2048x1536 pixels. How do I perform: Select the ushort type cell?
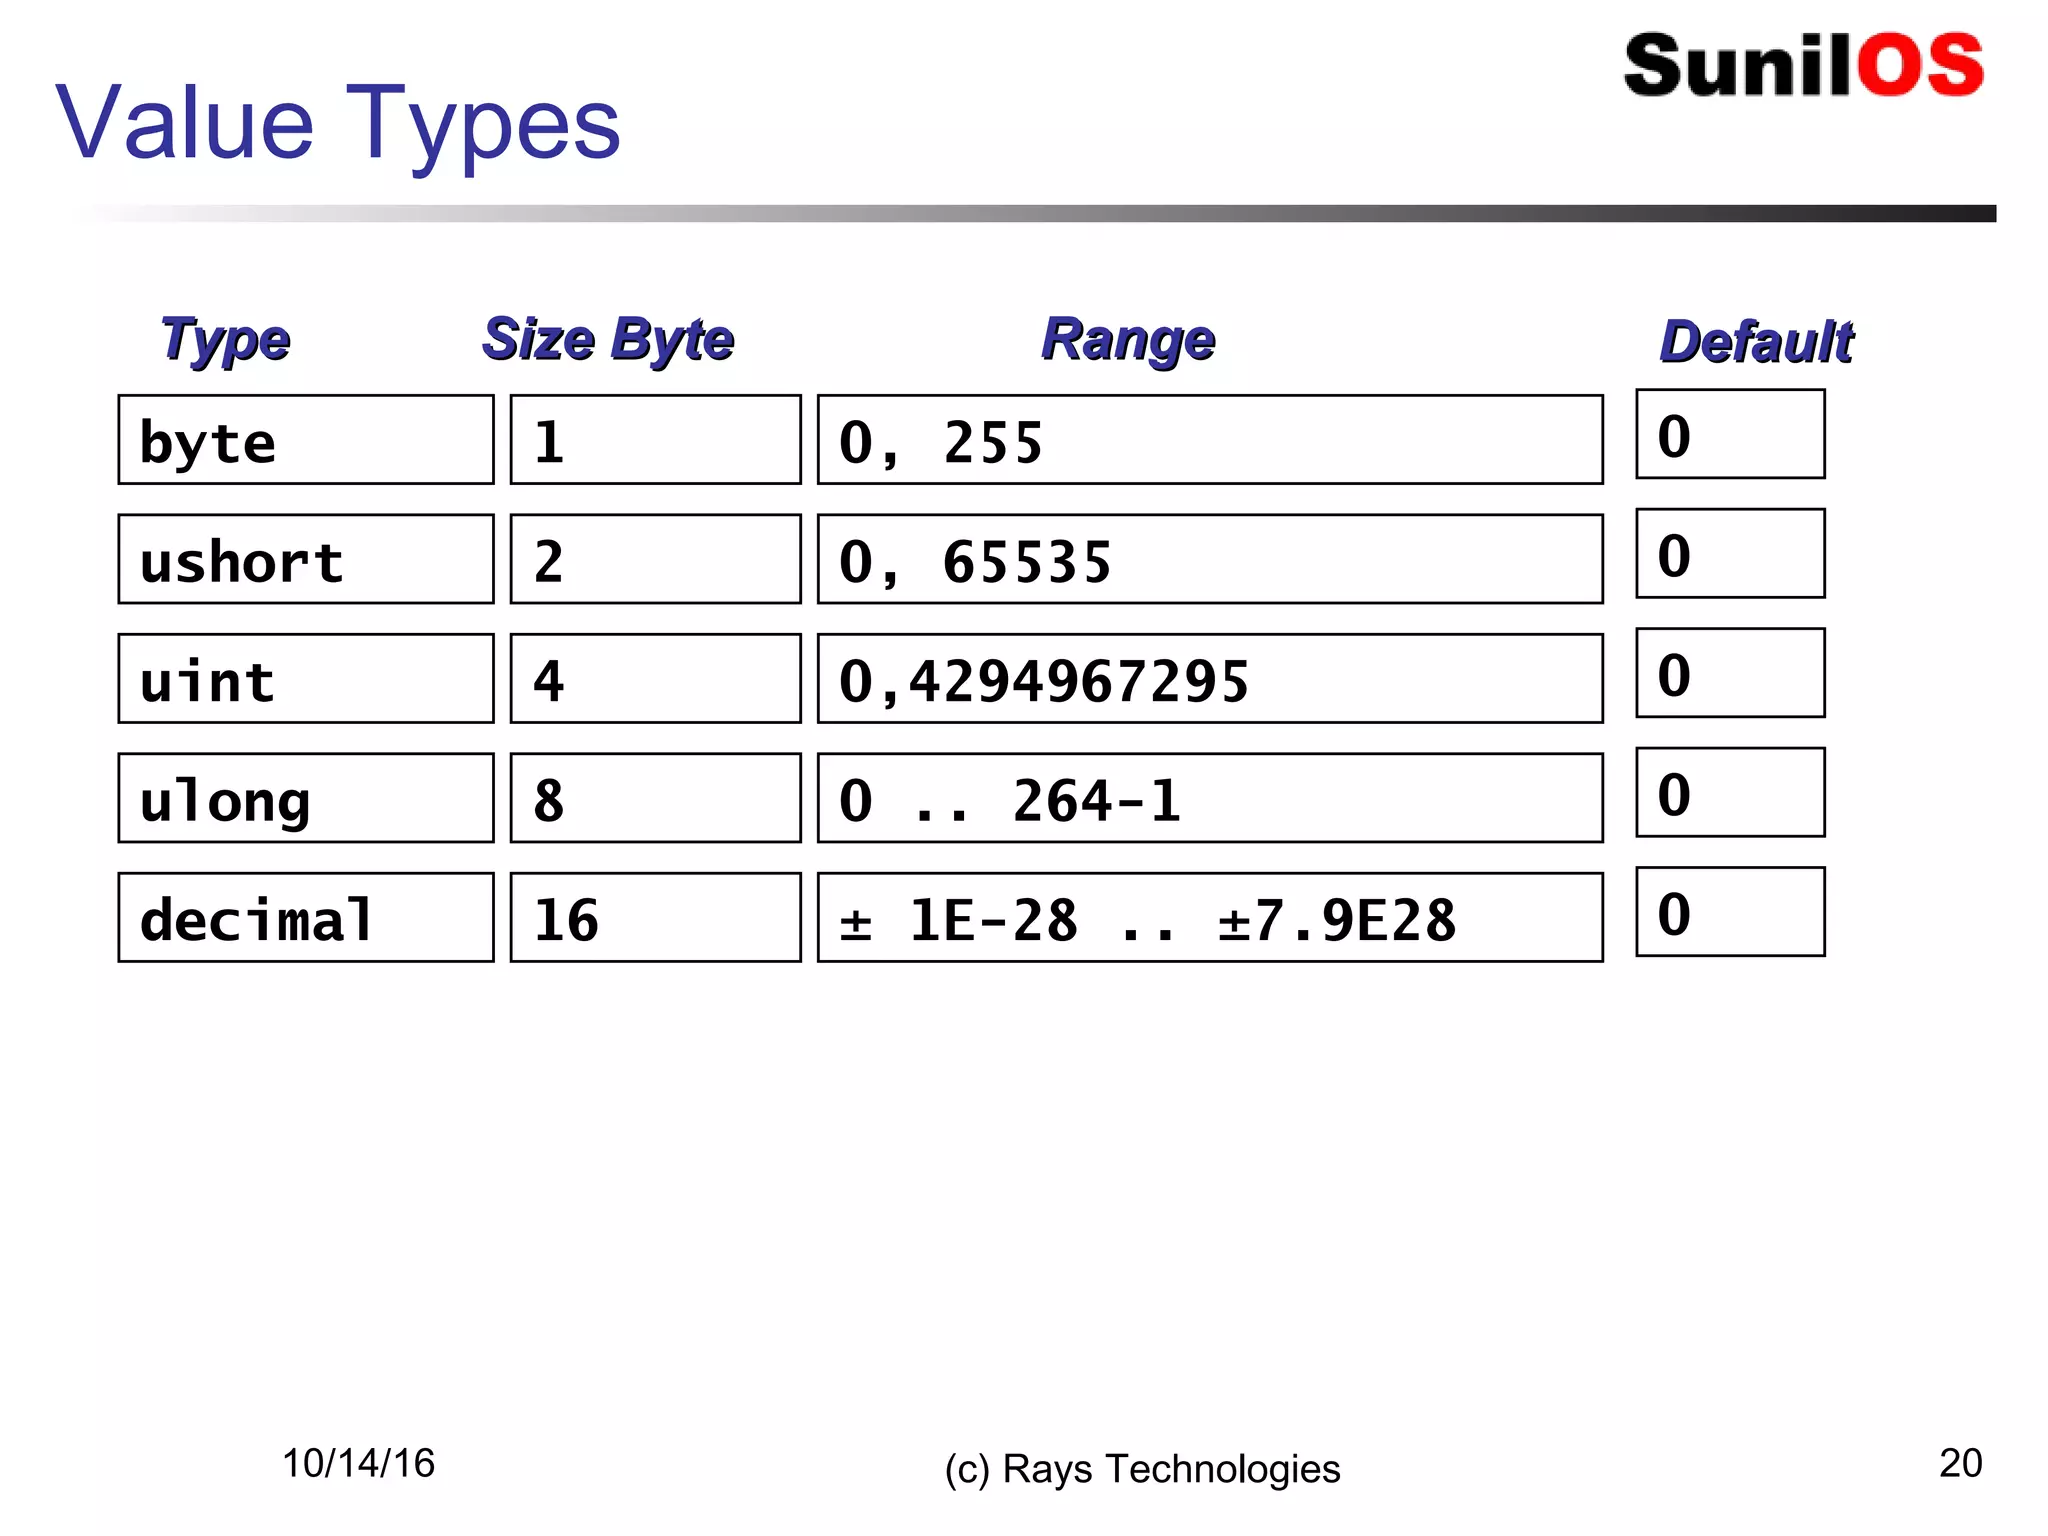pyautogui.click(x=306, y=559)
